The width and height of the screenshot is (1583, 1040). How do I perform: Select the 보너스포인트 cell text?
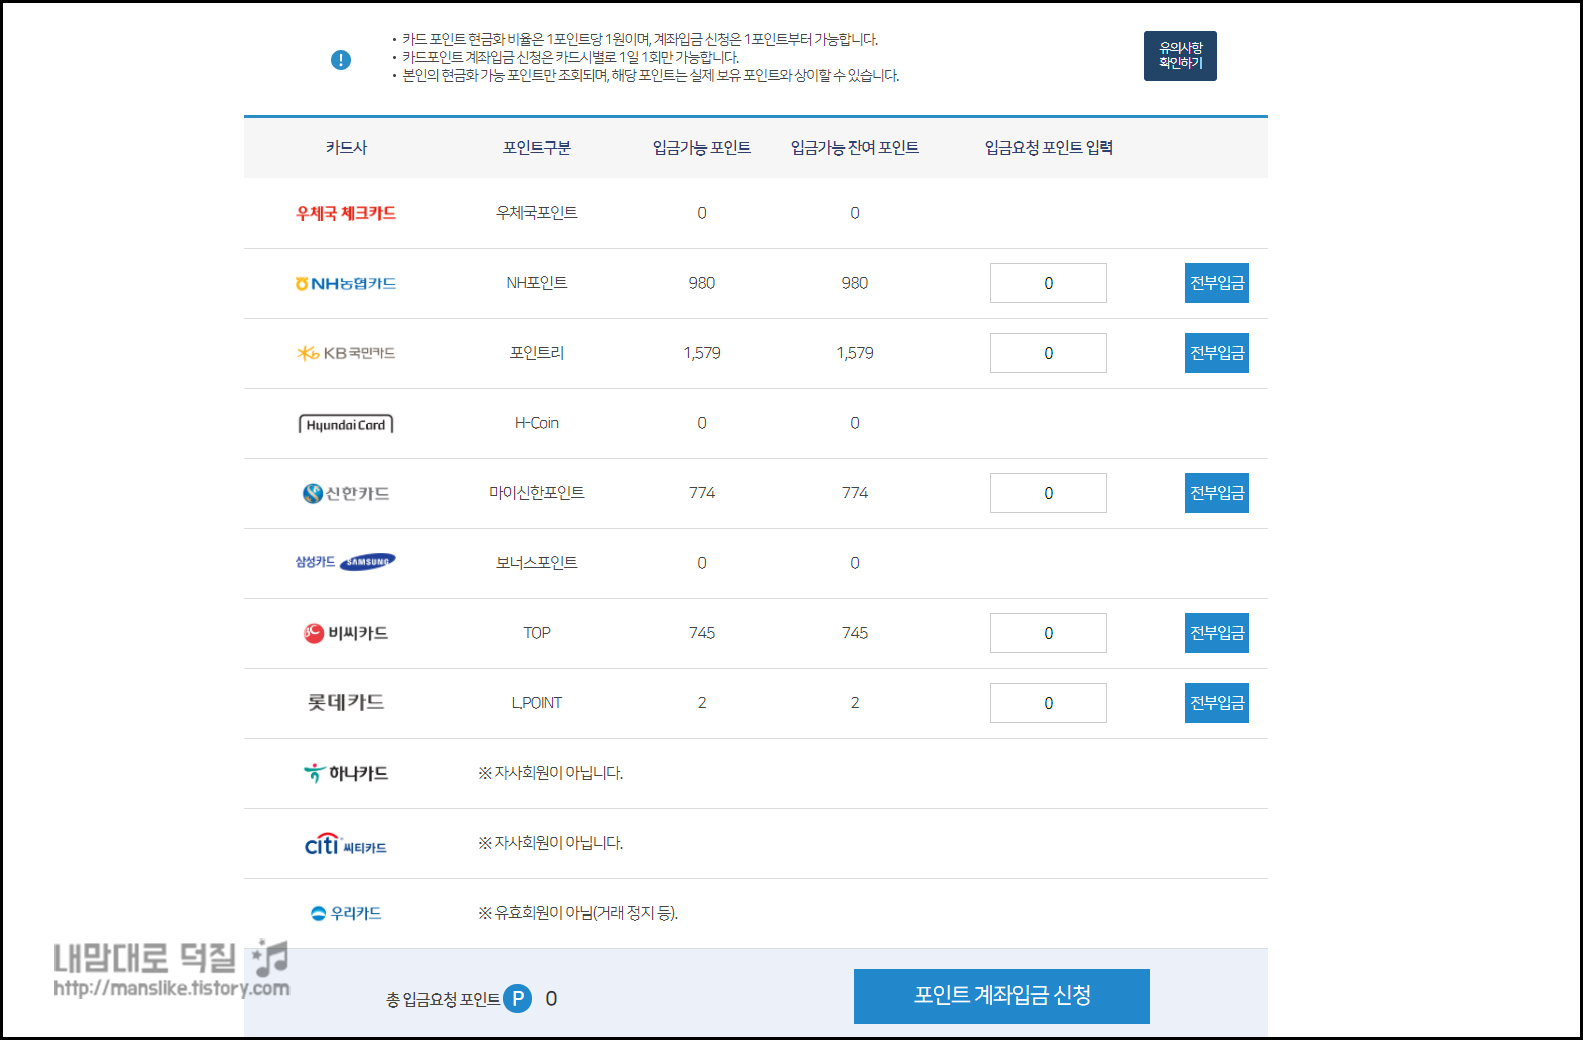tap(537, 563)
